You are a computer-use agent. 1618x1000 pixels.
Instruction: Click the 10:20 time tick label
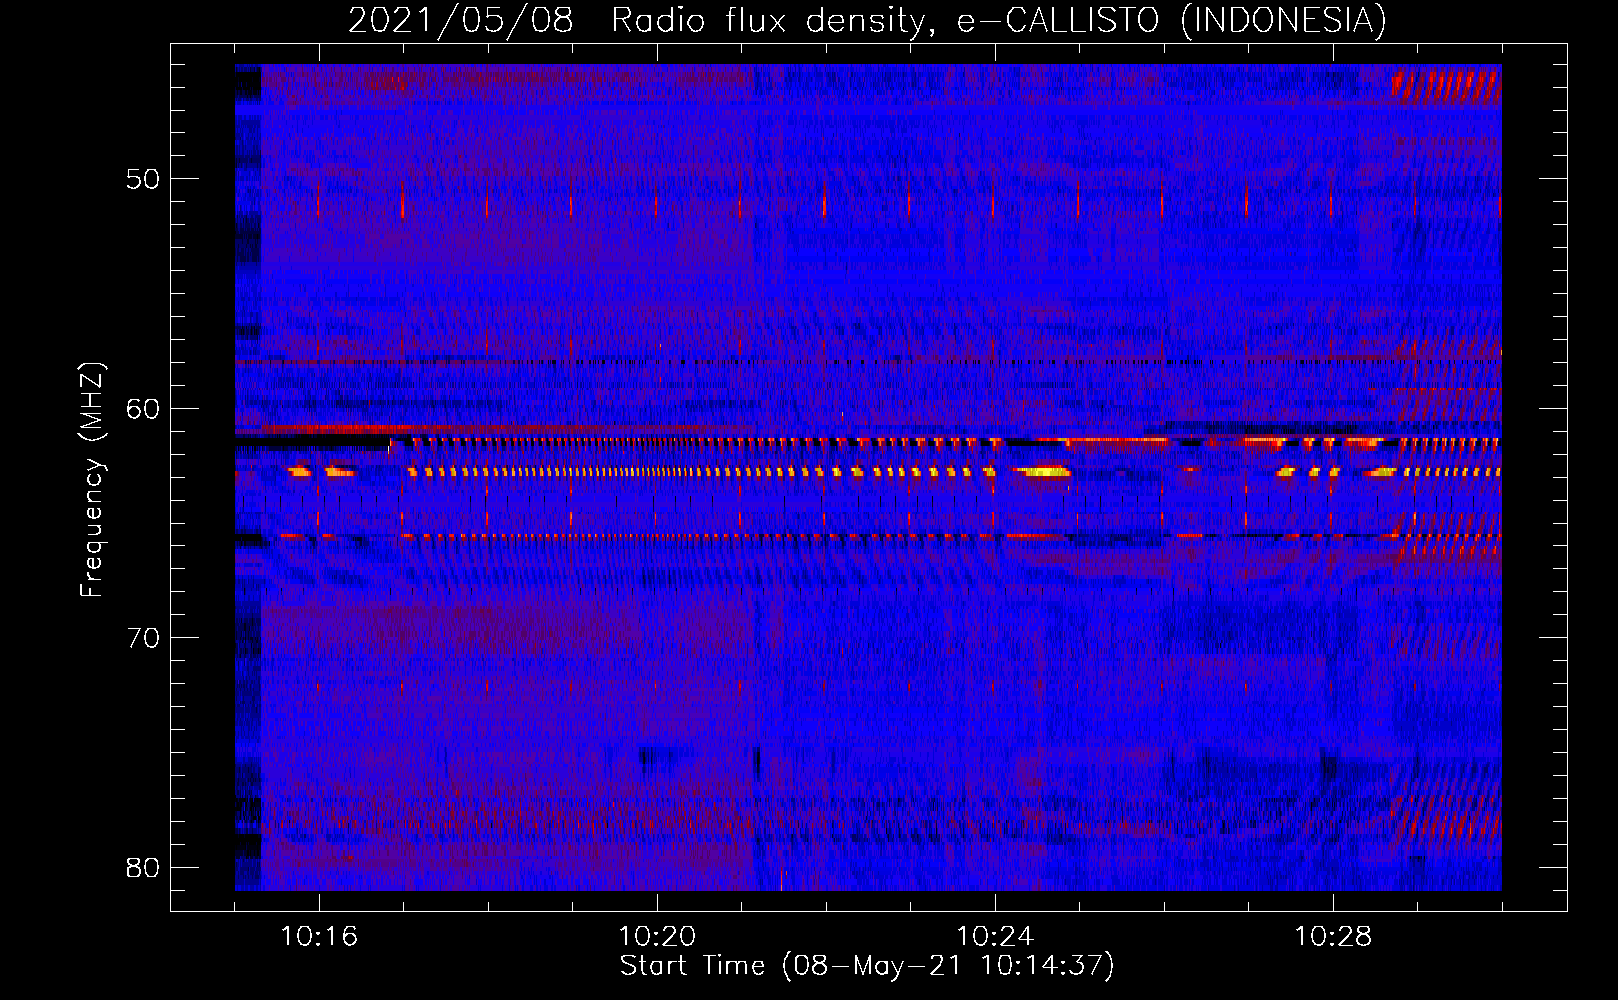[x=657, y=937]
